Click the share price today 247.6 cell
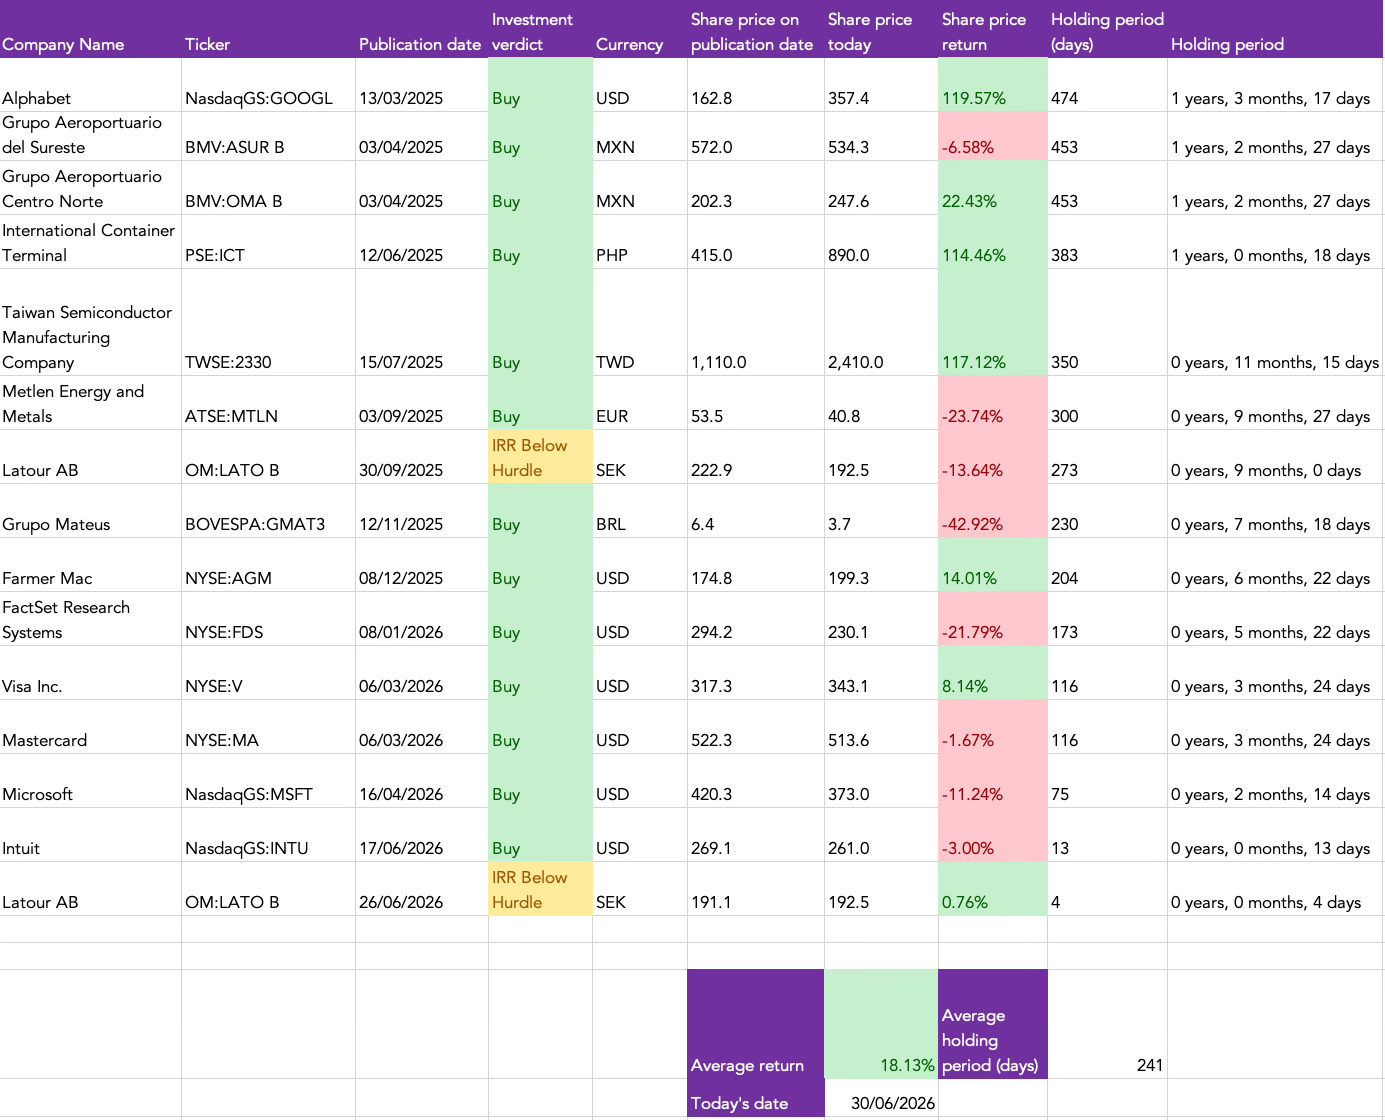This screenshot has width=1385, height=1120. point(881,188)
